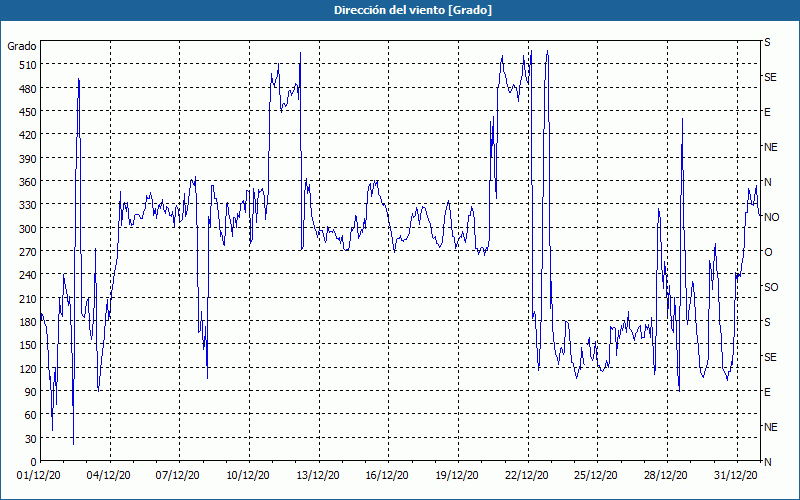This screenshot has width=800, height=500.
Task: Click the 330 value on the left axis
Action: 27,205
